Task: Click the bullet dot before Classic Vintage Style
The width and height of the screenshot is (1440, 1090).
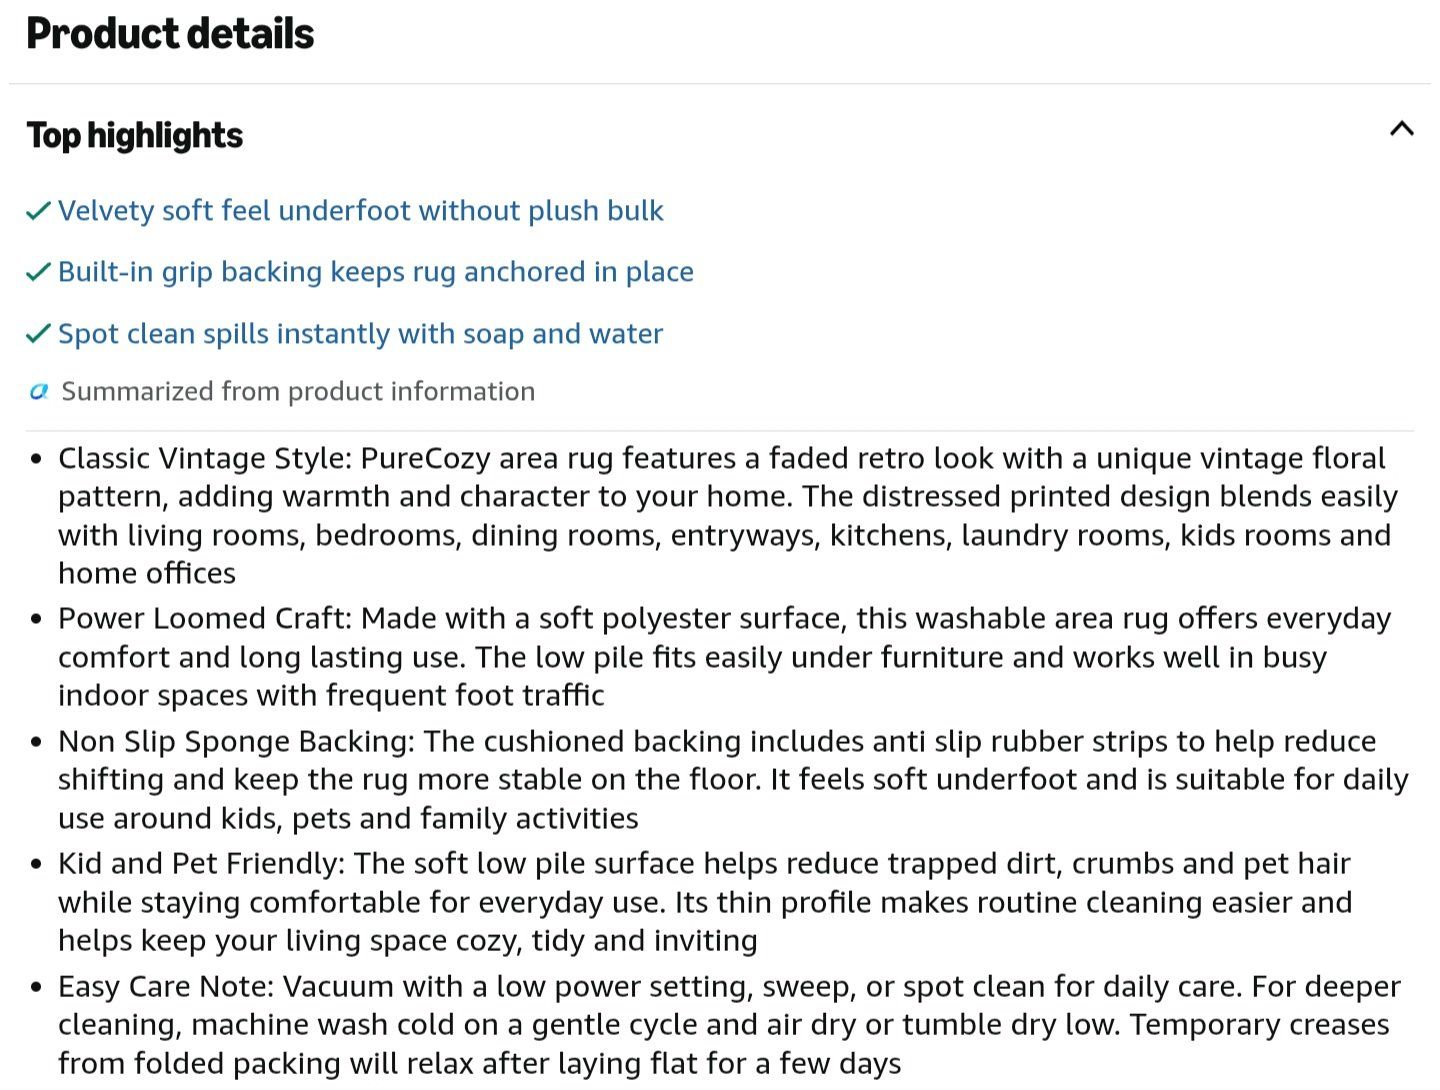Action: pyautogui.click(x=37, y=459)
